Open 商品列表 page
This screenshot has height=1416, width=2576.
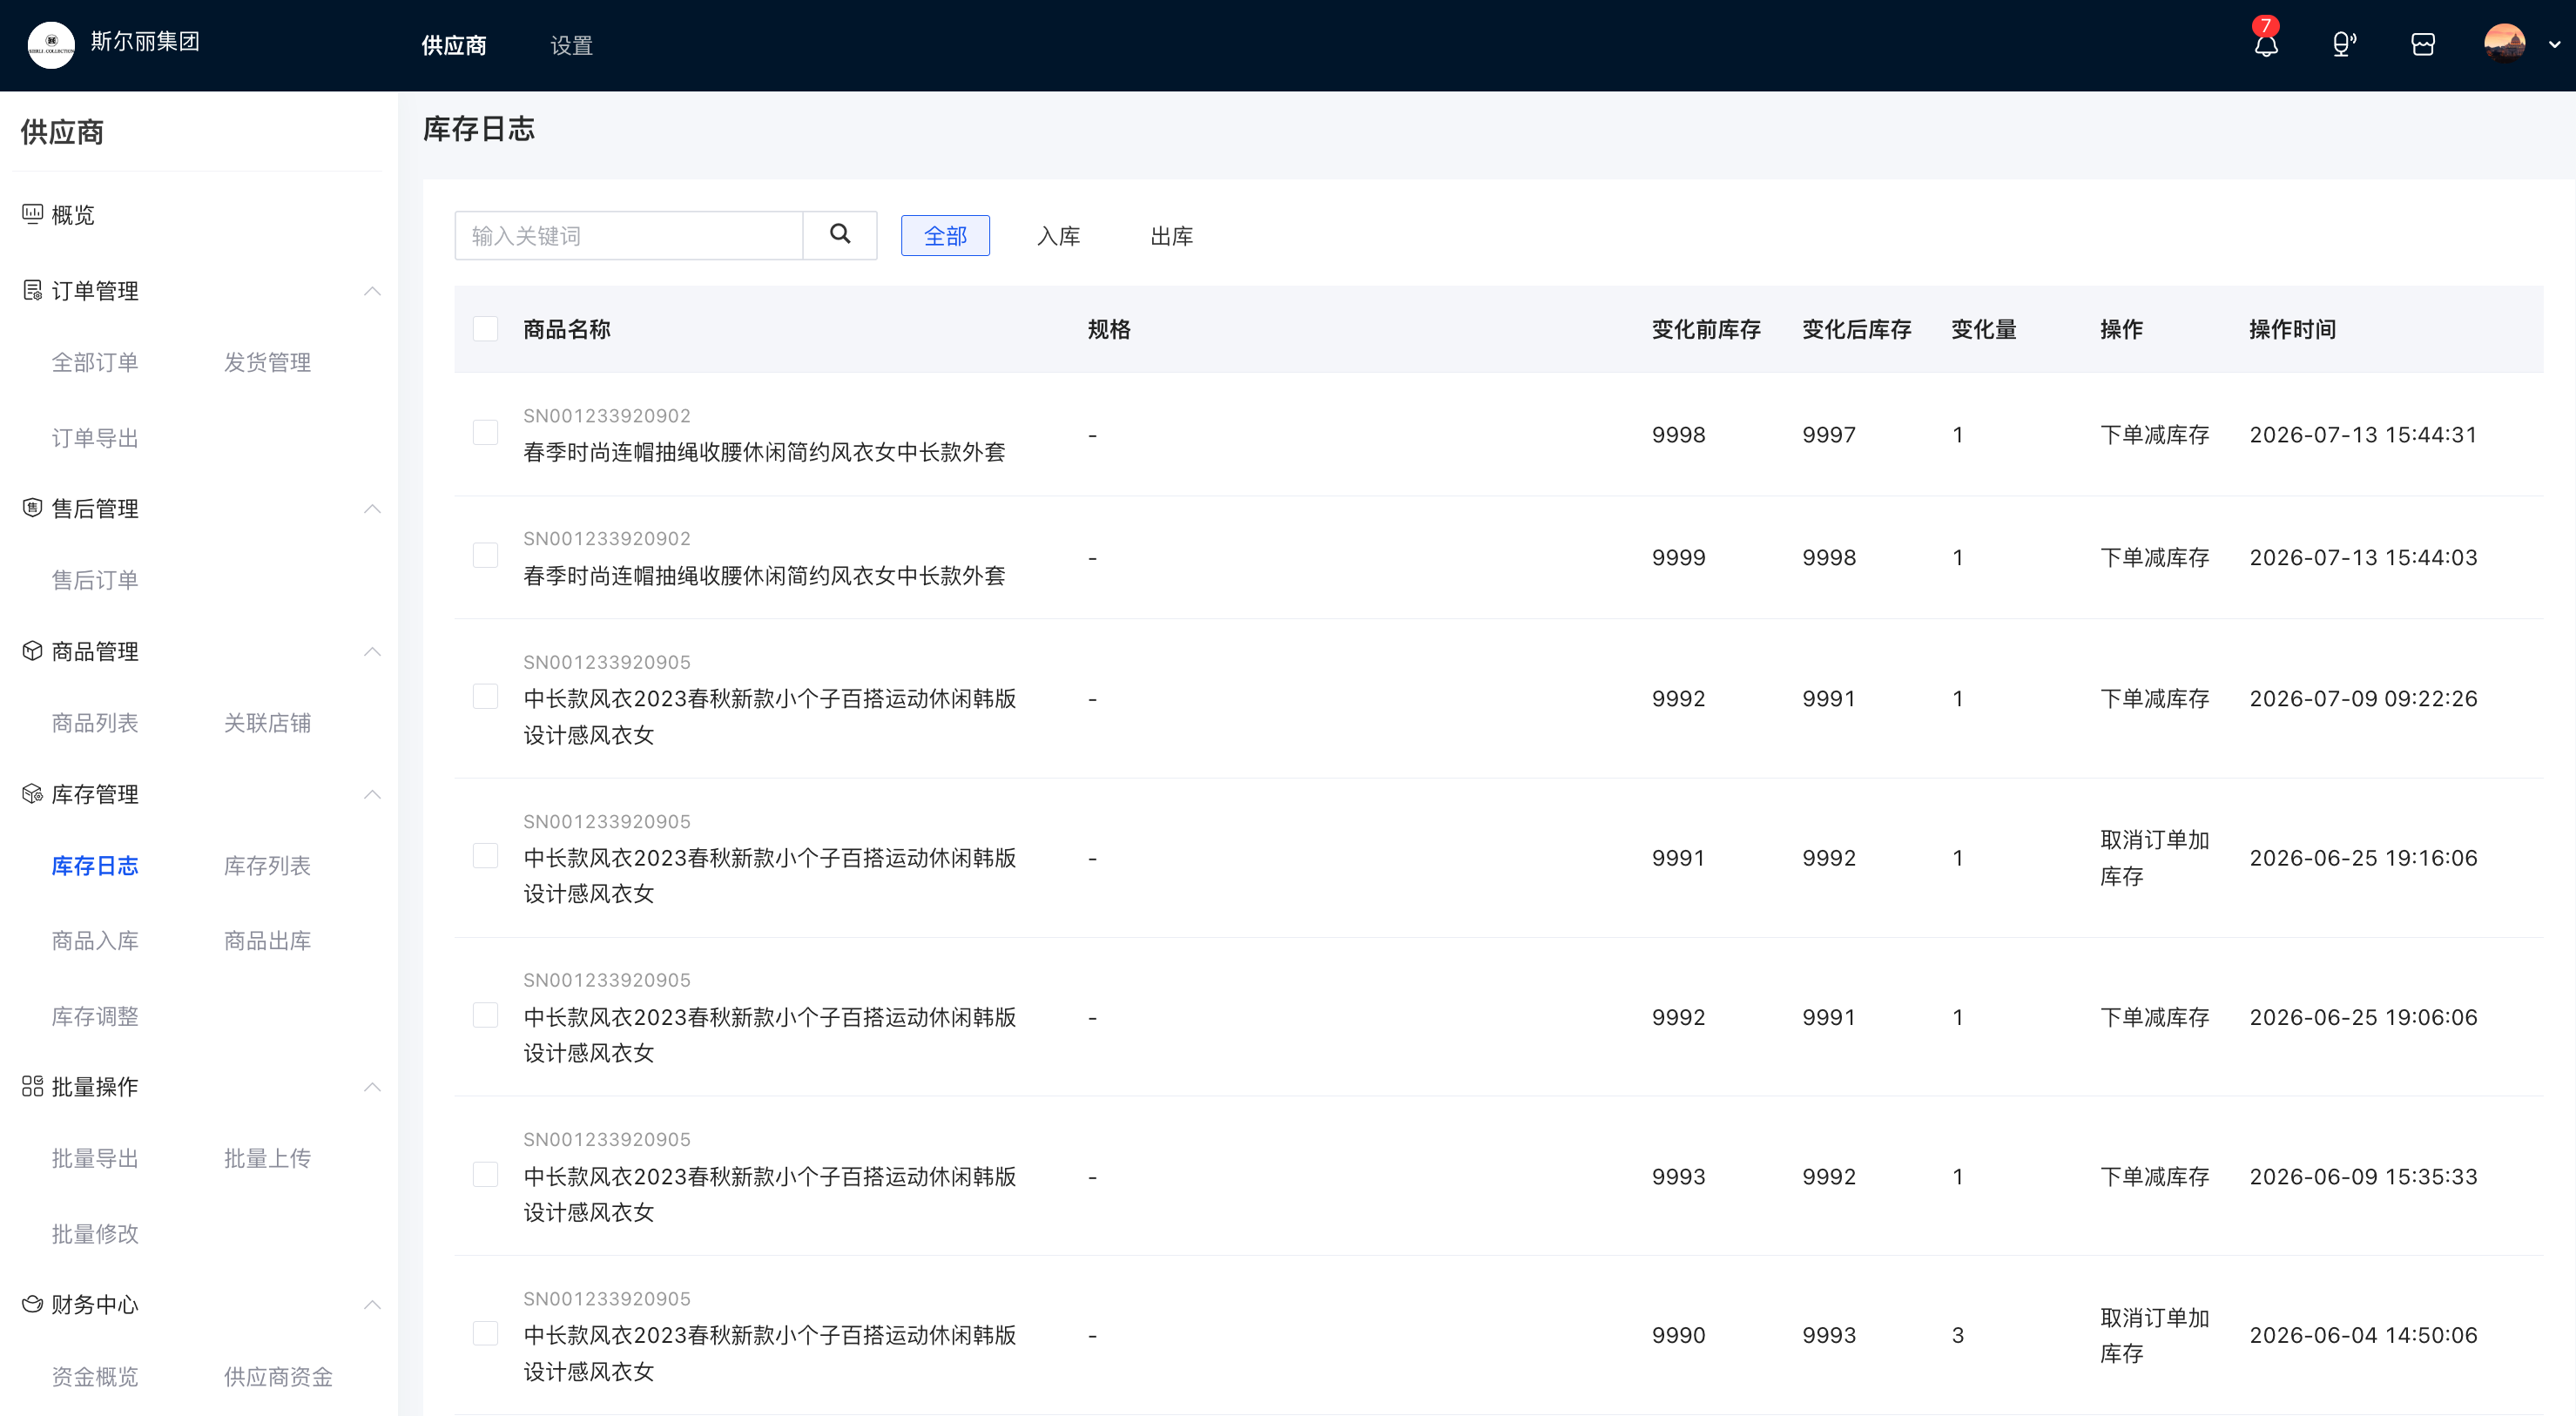tap(95, 723)
